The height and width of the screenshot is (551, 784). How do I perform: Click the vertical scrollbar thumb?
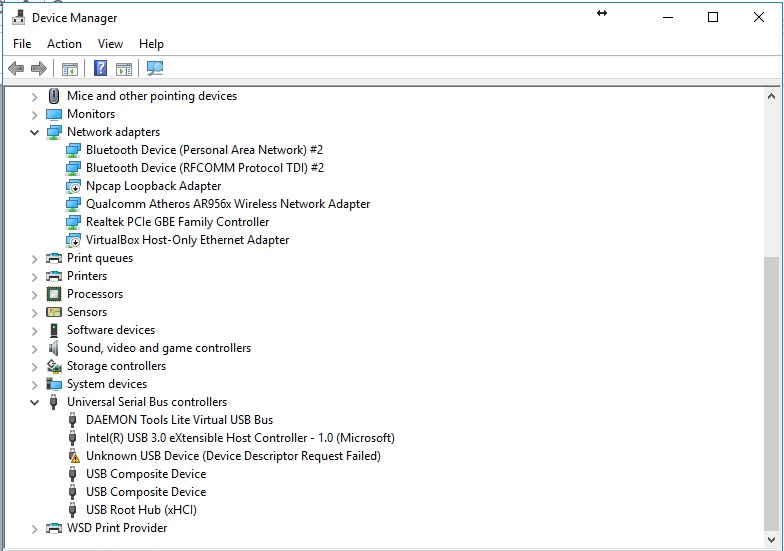(771, 394)
